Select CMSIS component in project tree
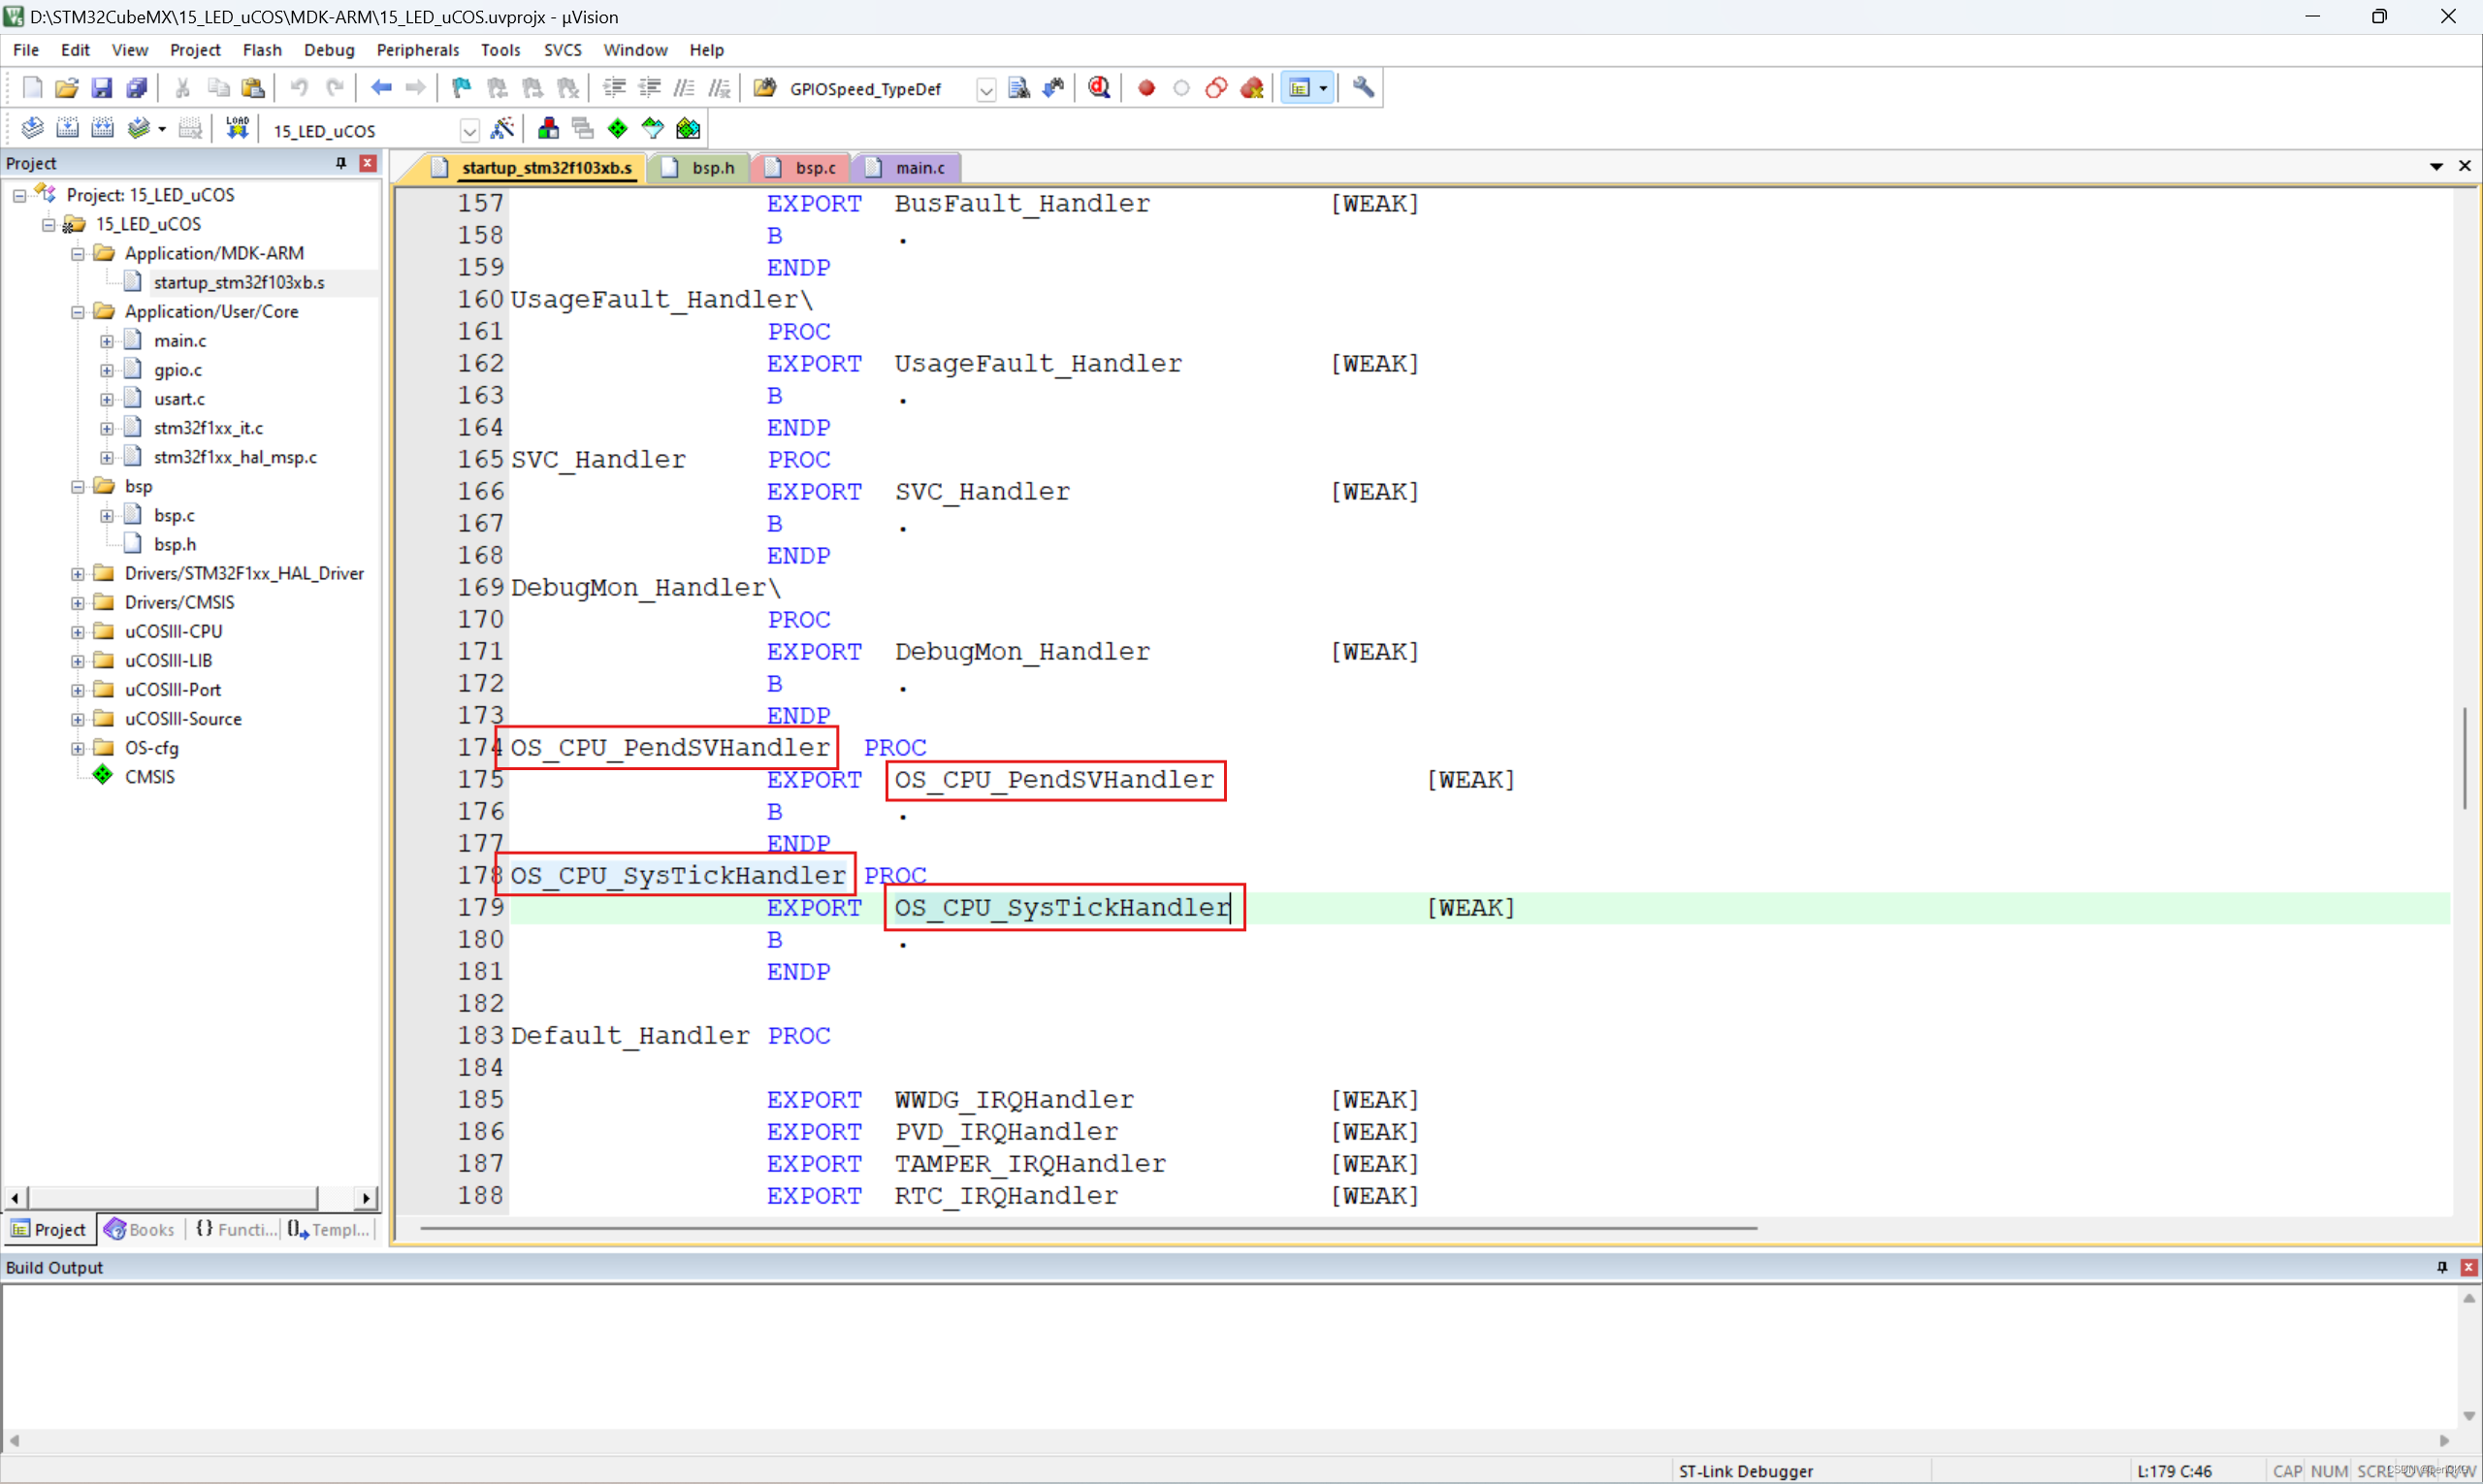Viewport: 2483px width, 1484px height. pyautogui.click(x=149, y=777)
